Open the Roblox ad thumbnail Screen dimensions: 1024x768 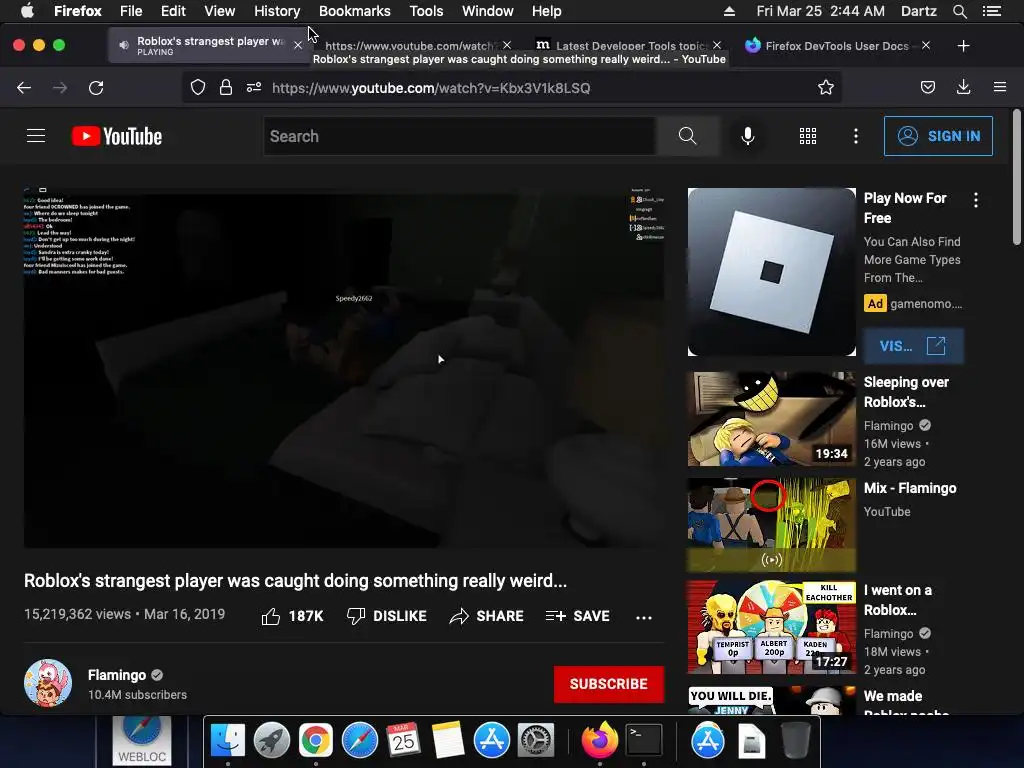771,272
